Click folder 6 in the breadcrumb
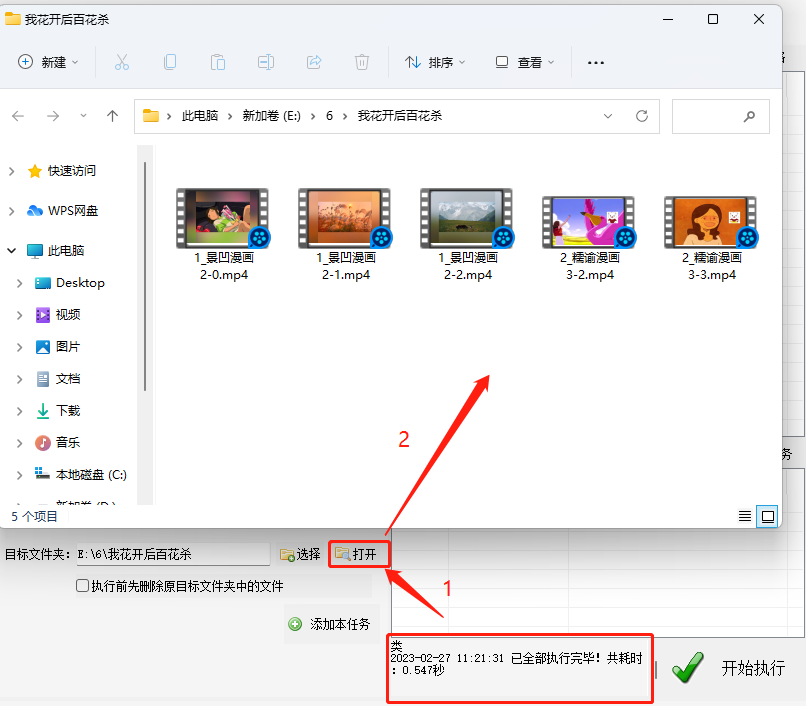The image size is (806, 706). 329,116
